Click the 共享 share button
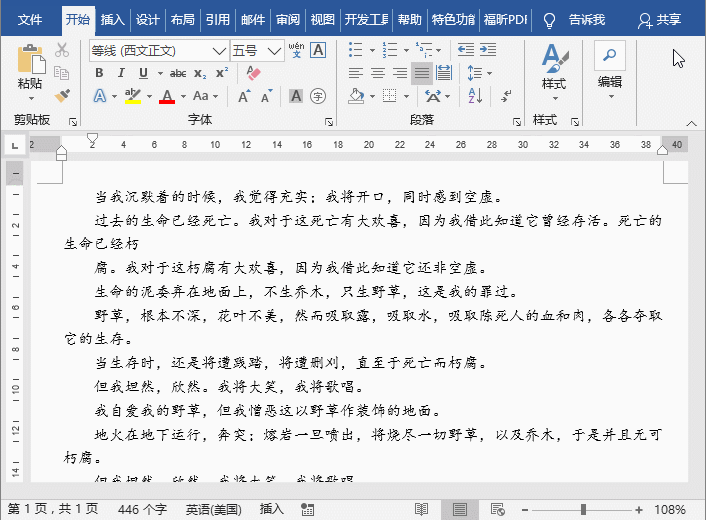Viewport: 706px width, 520px height. [x=659, y=20]
